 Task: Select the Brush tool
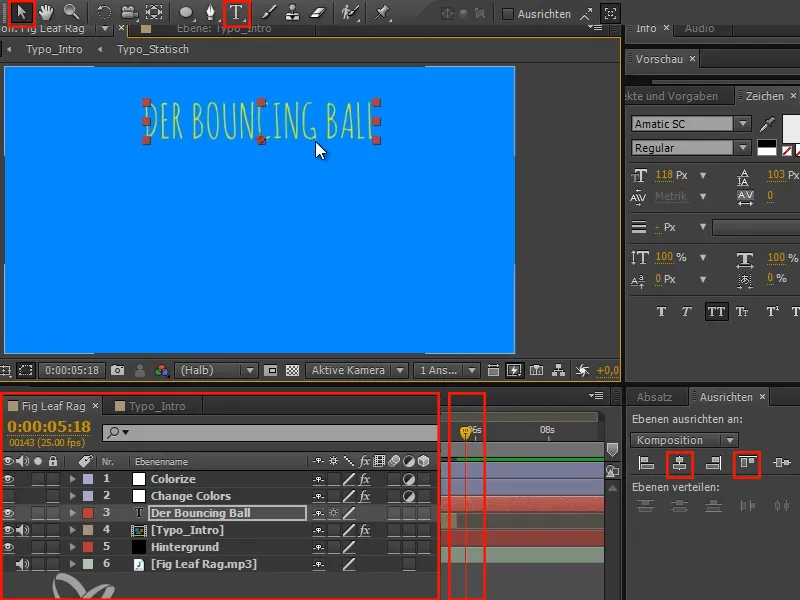269,13
